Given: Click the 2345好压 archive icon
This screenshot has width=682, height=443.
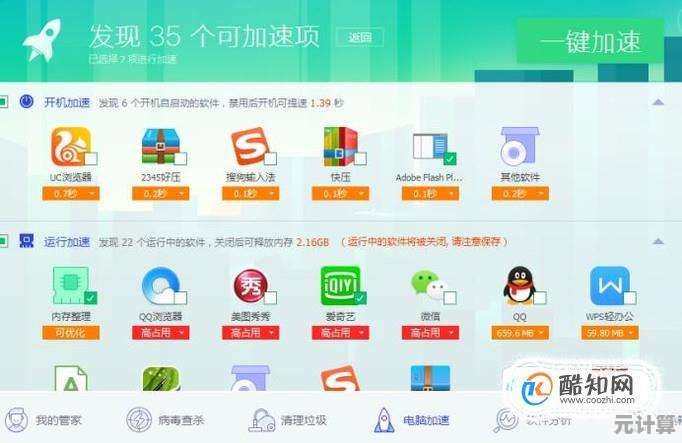Looking at the screenshot, I should click(x=161, y=147).
